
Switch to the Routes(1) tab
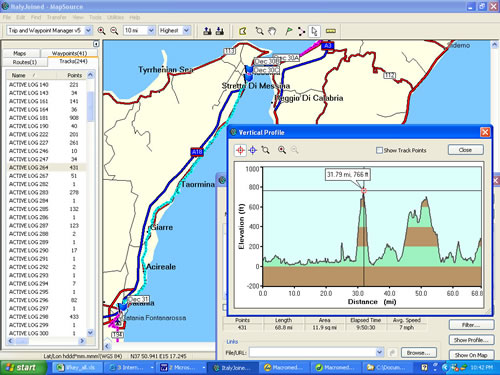click(25, 62)
